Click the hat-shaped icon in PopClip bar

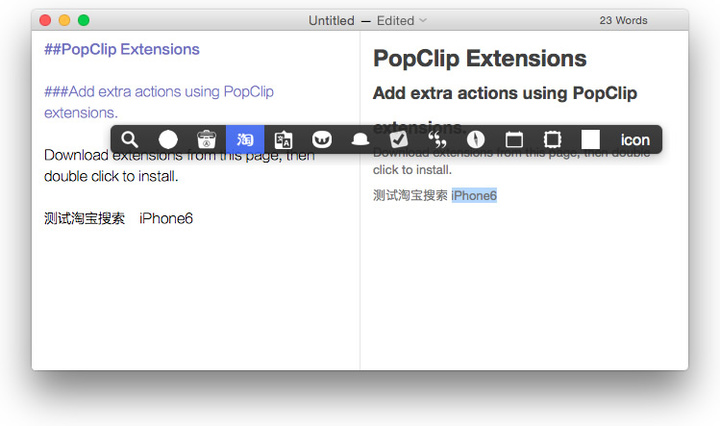click(x=360, y=140)
